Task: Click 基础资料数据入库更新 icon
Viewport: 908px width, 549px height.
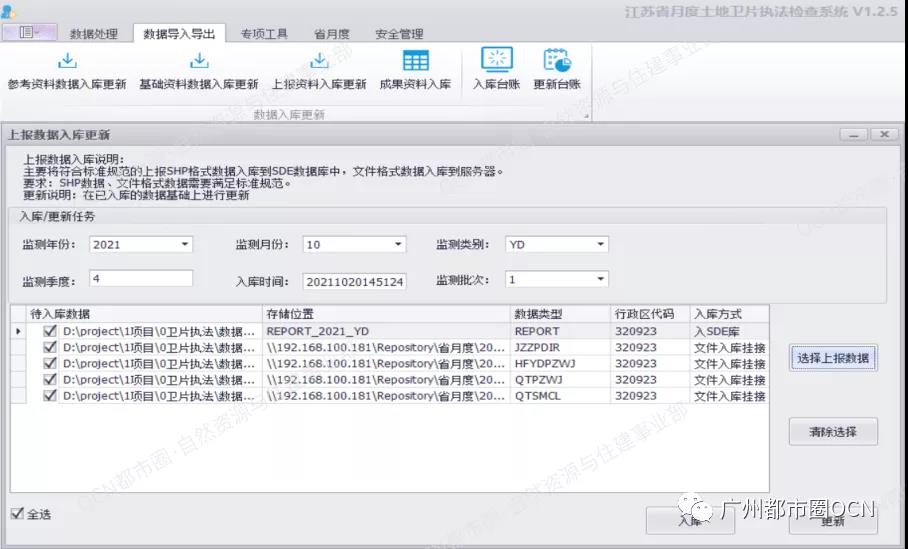Action: point(199,60)
